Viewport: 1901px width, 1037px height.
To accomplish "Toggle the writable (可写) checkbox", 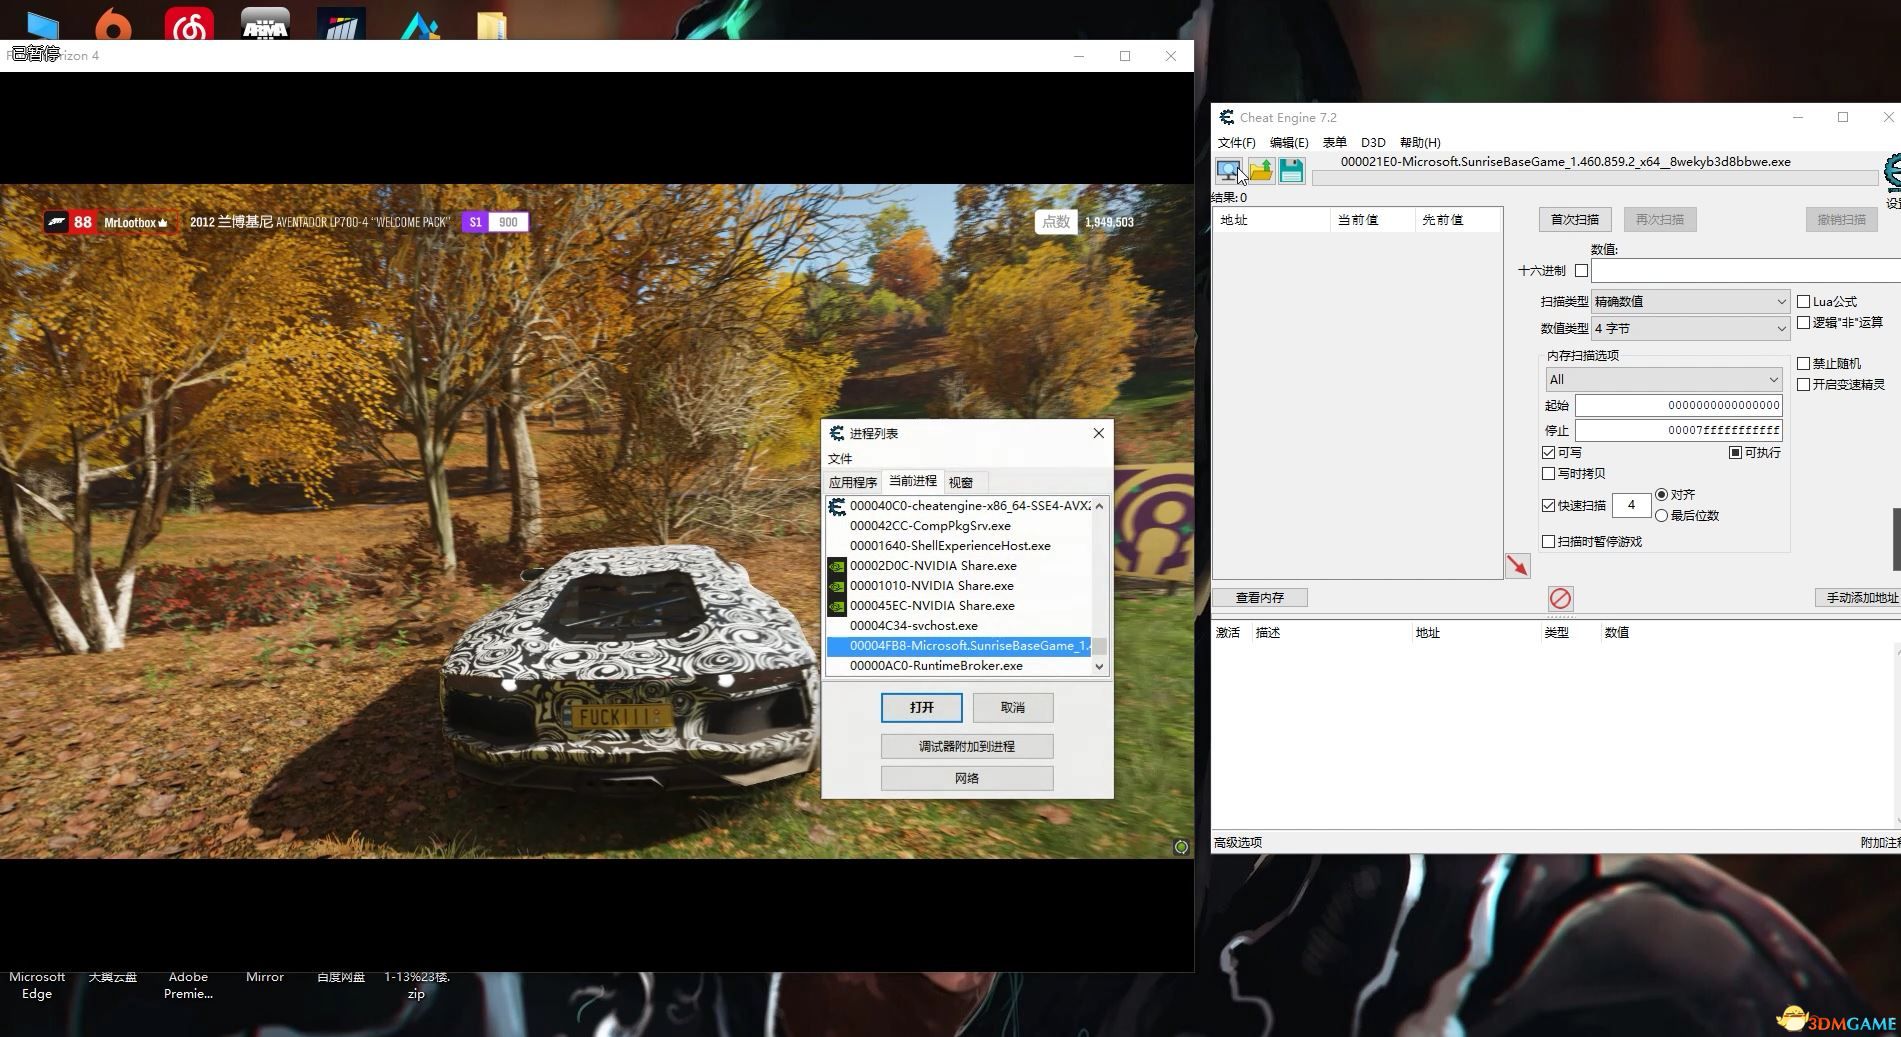I will click(x=1548, y=453).
